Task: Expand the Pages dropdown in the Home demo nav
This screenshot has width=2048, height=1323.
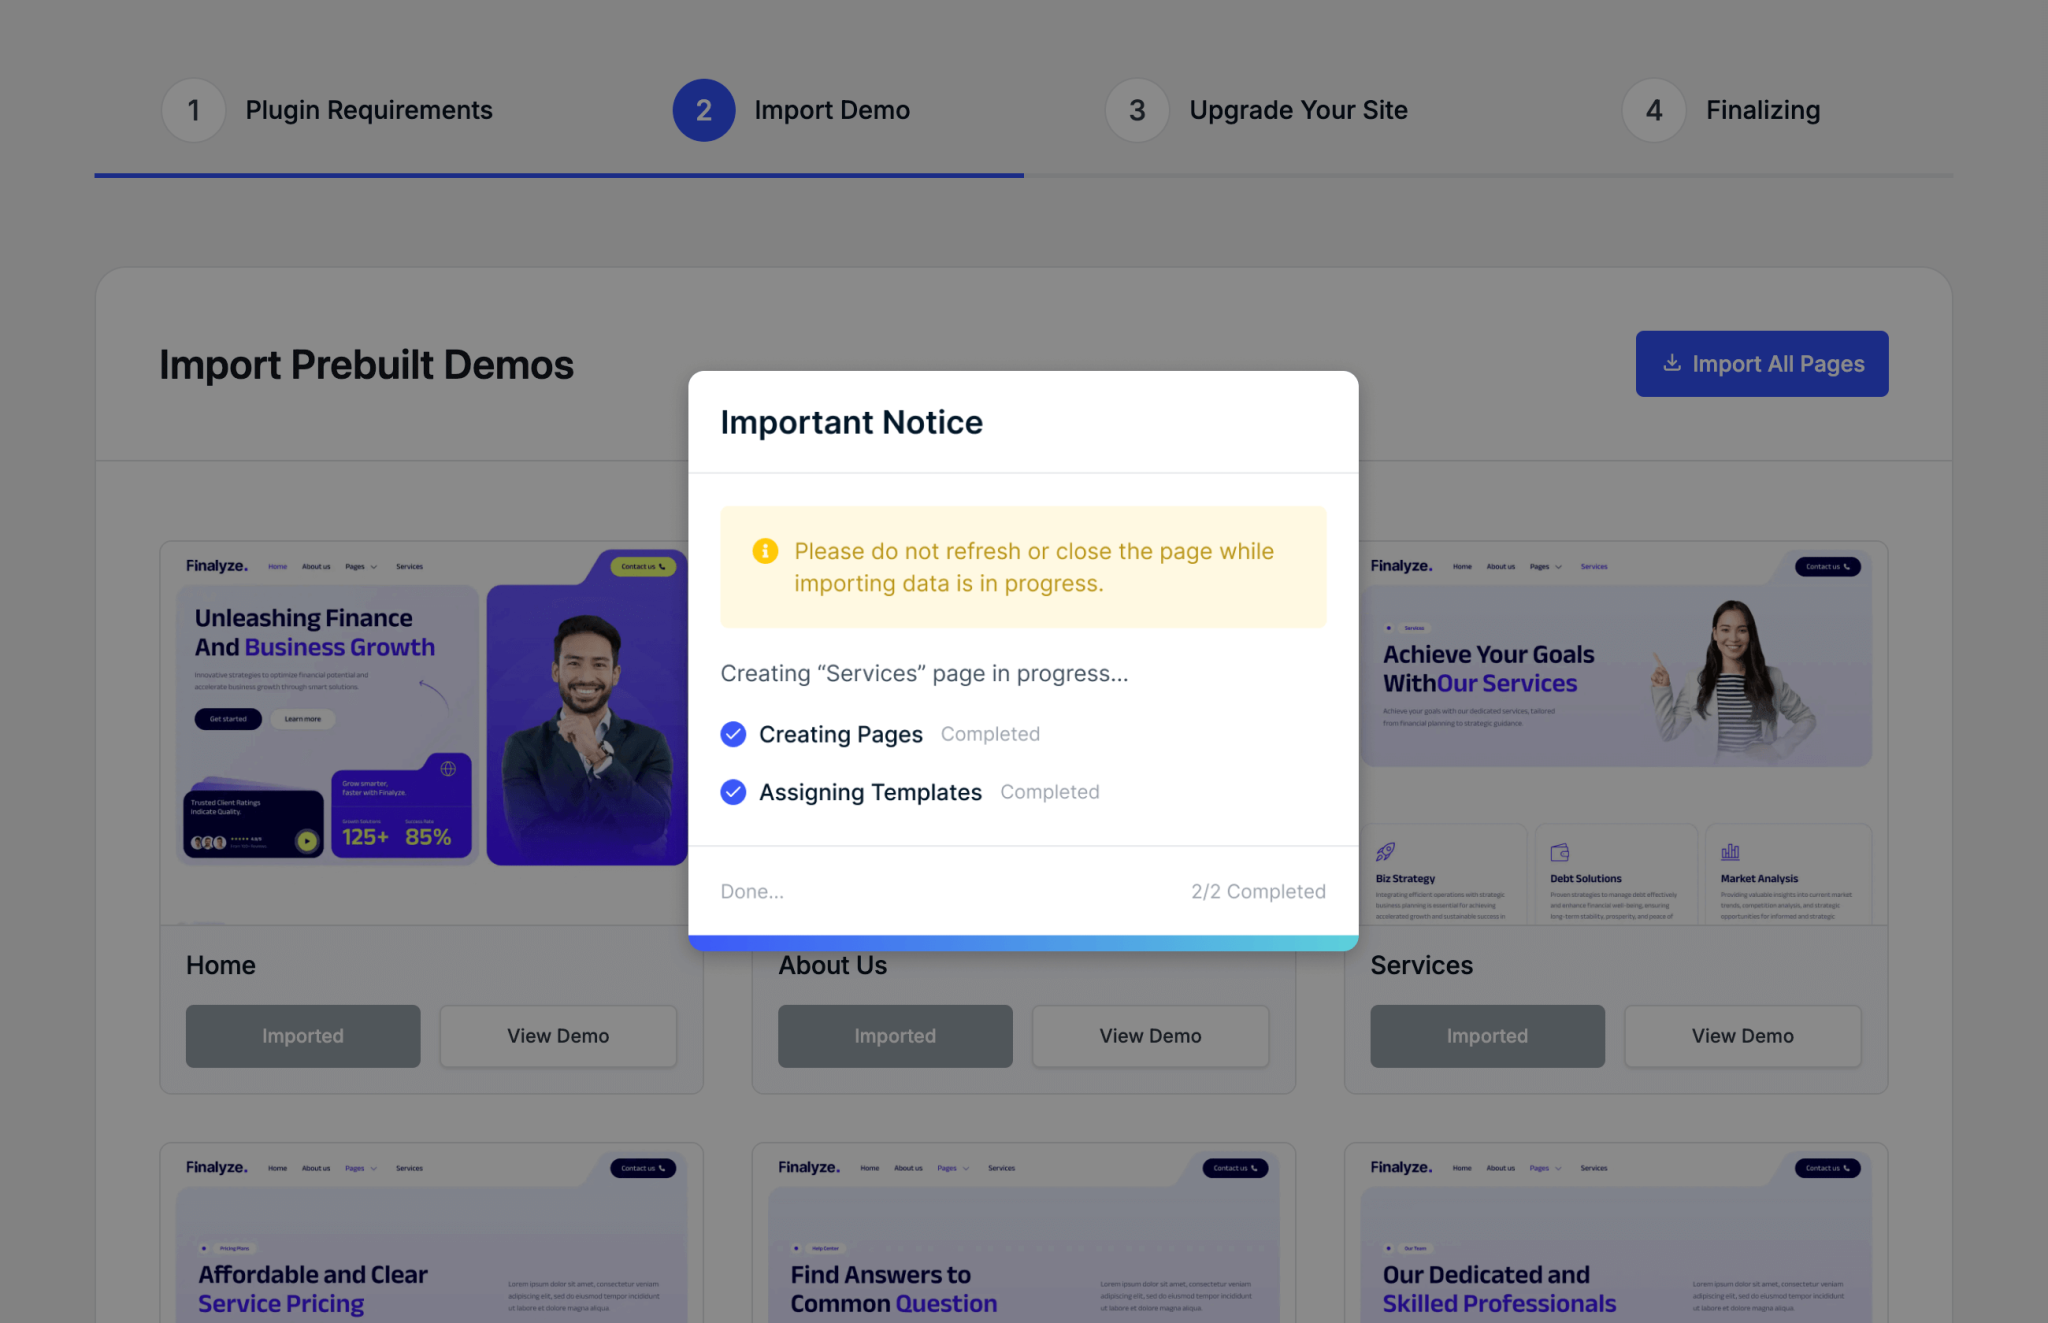Action: pyautogui.click(x=360, y=566)
